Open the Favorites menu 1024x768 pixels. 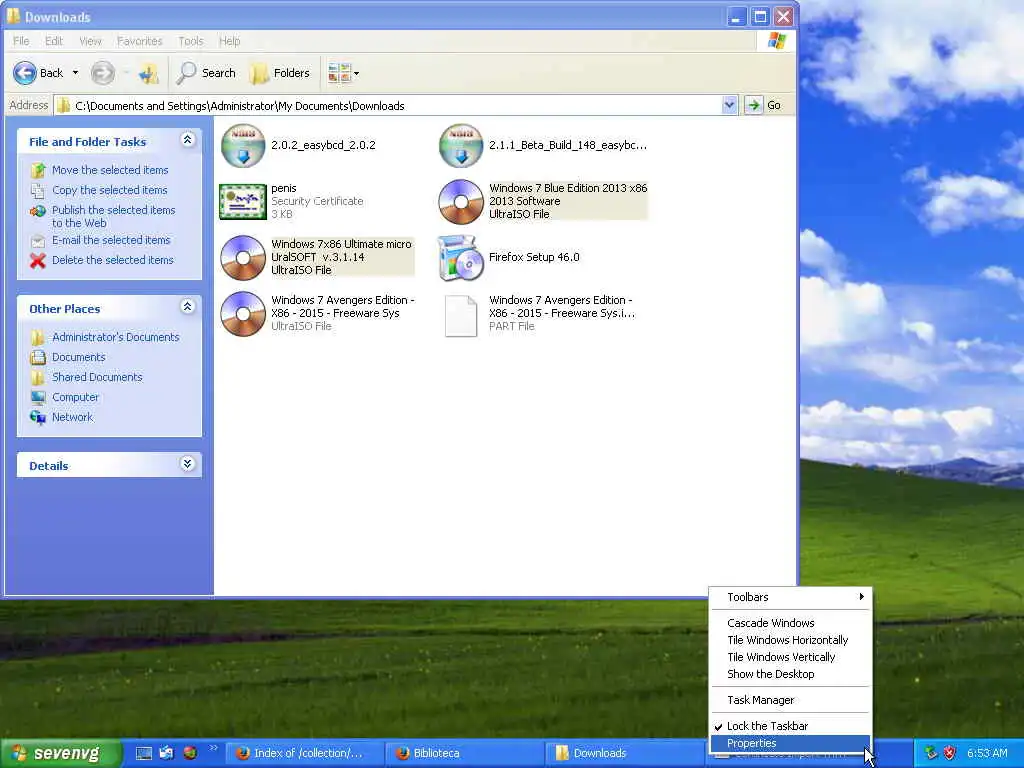pos(139,41)
